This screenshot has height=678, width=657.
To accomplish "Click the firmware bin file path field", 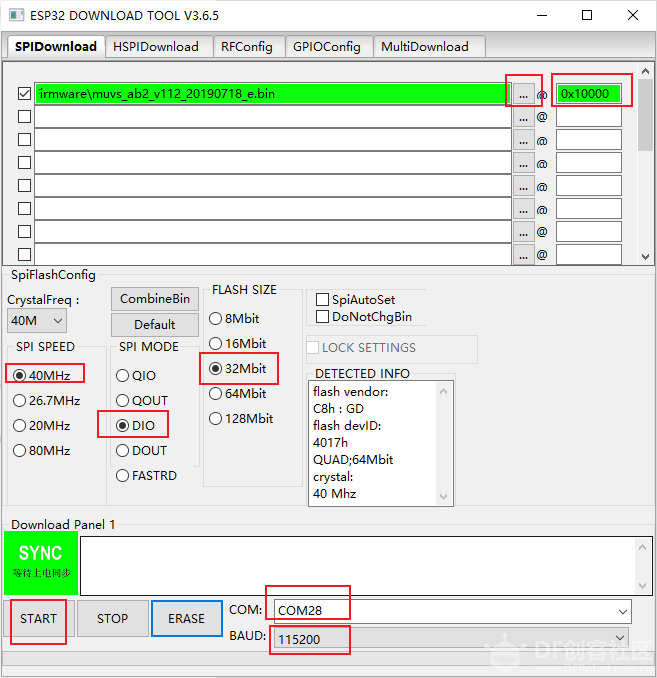I will (273, 94).
